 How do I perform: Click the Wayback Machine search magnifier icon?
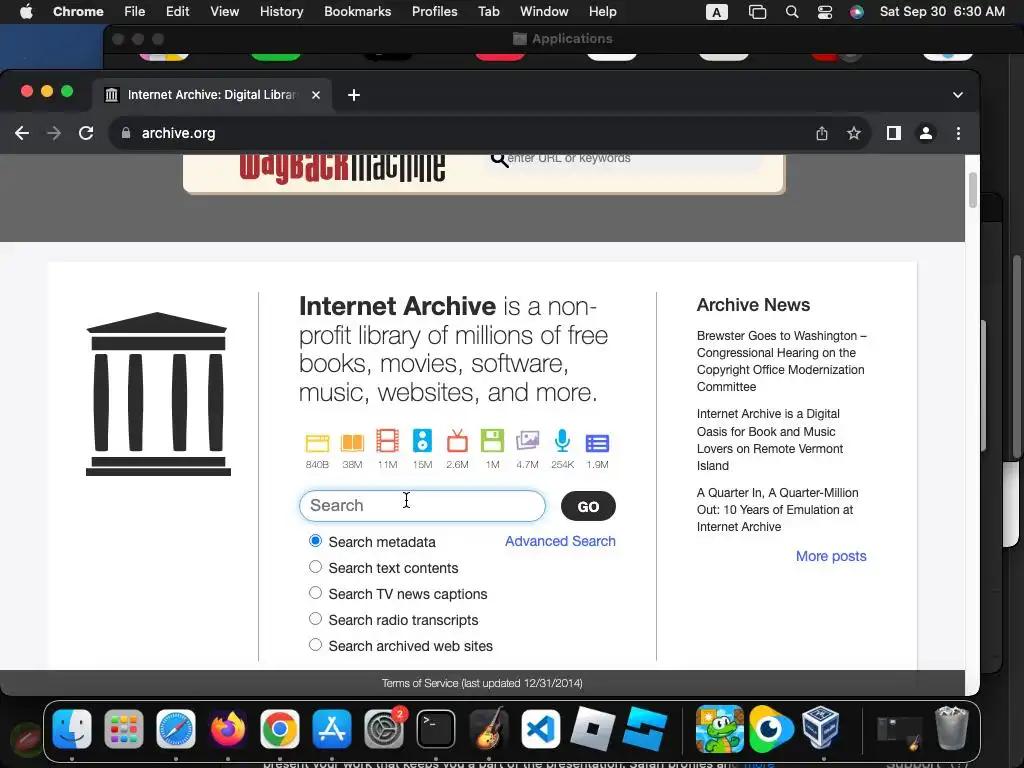pyautogui.click(x=499, y=159)
